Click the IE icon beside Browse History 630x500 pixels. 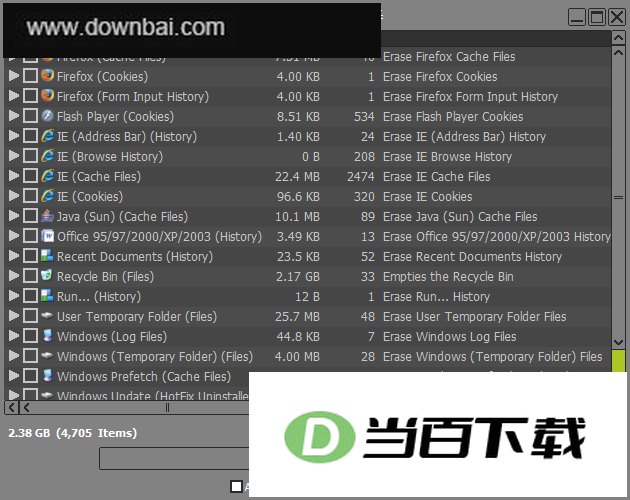point(47,156)
